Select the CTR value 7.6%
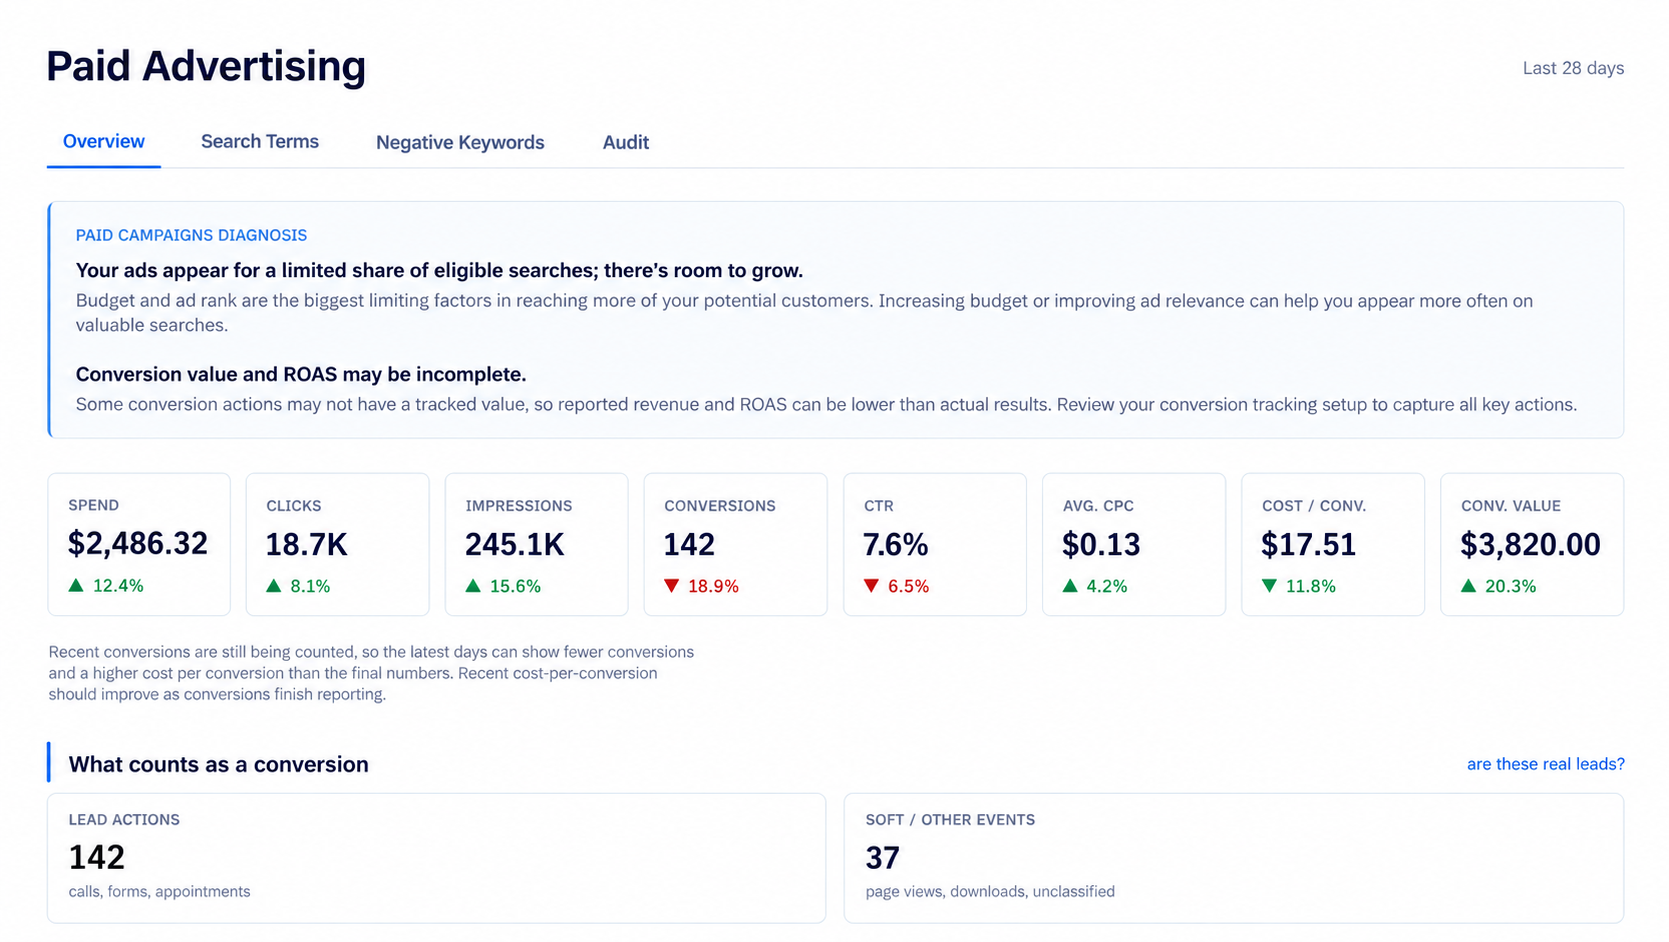The height and width of the screenshot is (942, 1669). point(895,544)
